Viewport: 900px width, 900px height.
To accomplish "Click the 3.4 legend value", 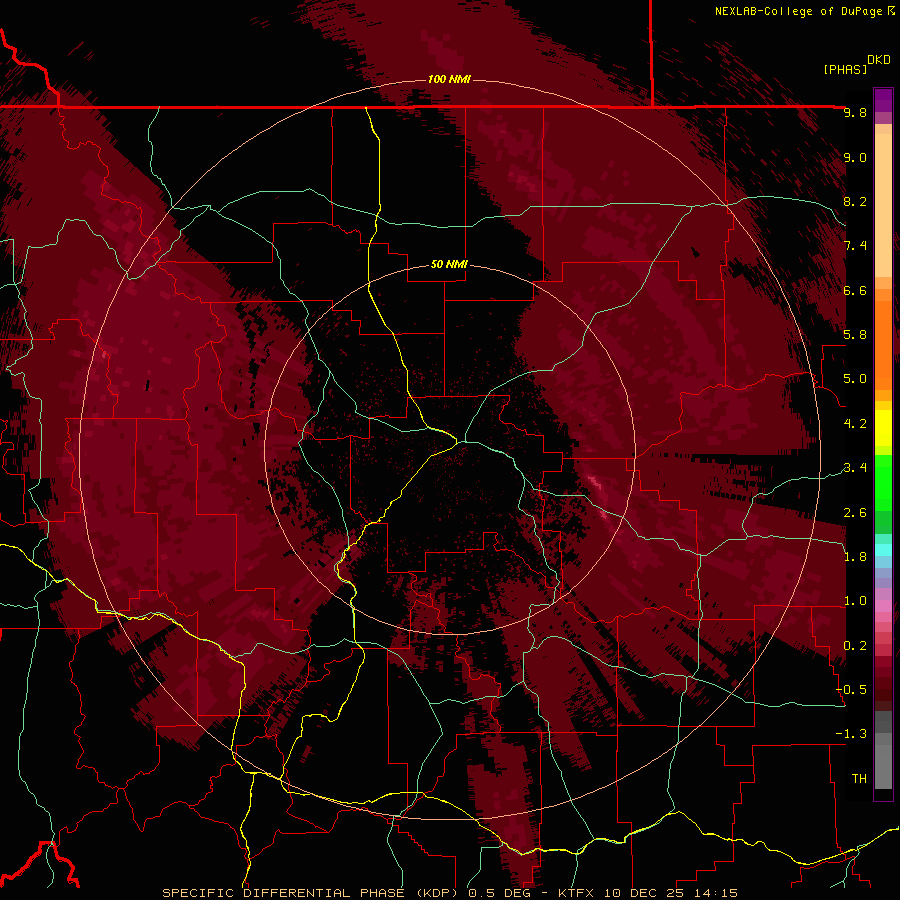I will point(855,468).
